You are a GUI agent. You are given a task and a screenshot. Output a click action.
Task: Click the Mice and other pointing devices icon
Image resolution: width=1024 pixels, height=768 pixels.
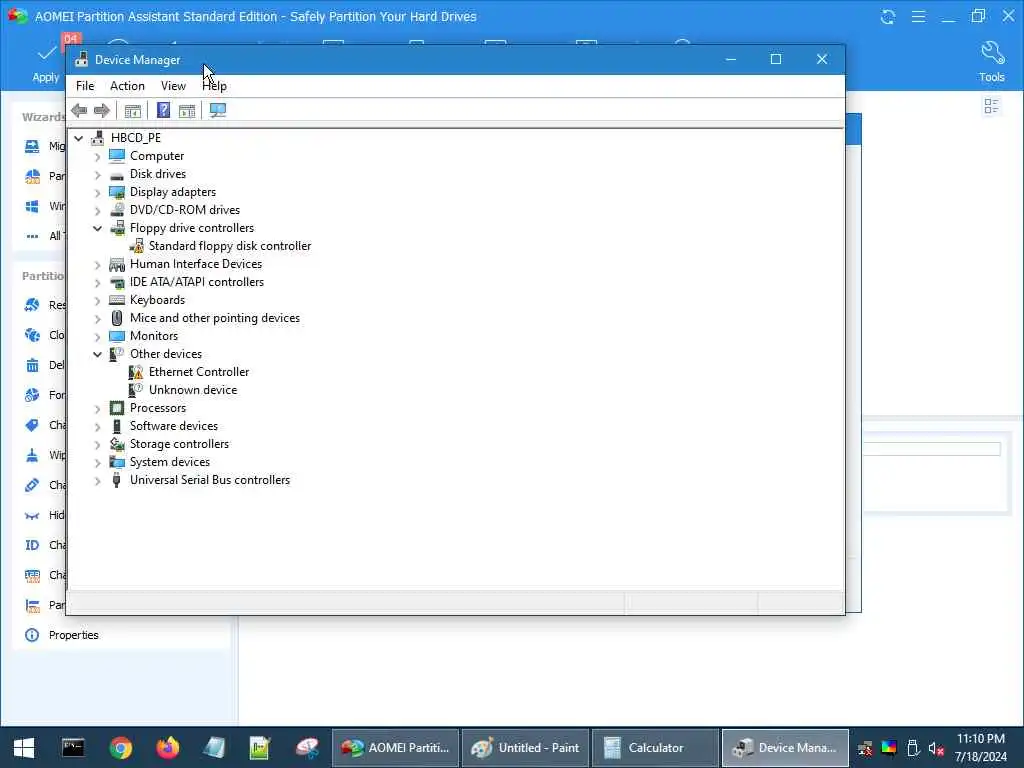[117, 318]
